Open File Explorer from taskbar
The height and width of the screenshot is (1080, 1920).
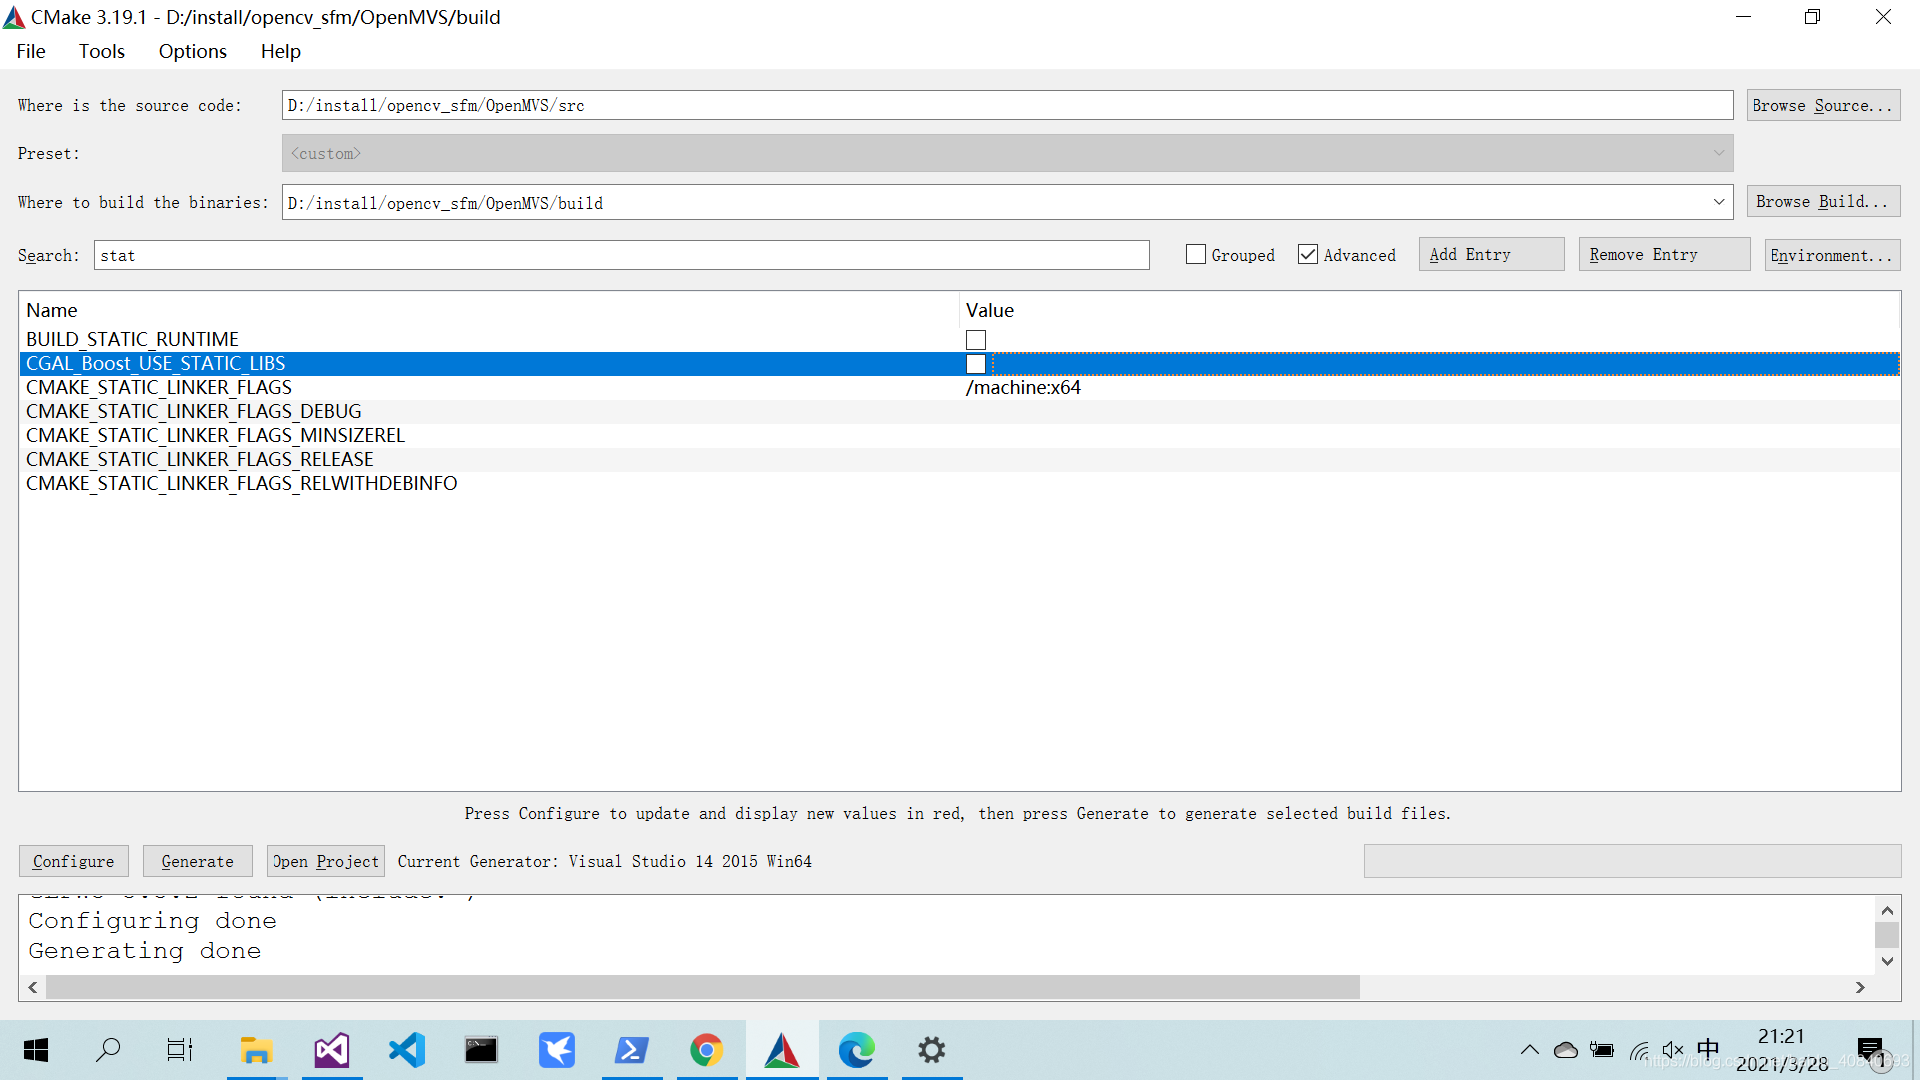[256, 1050]
